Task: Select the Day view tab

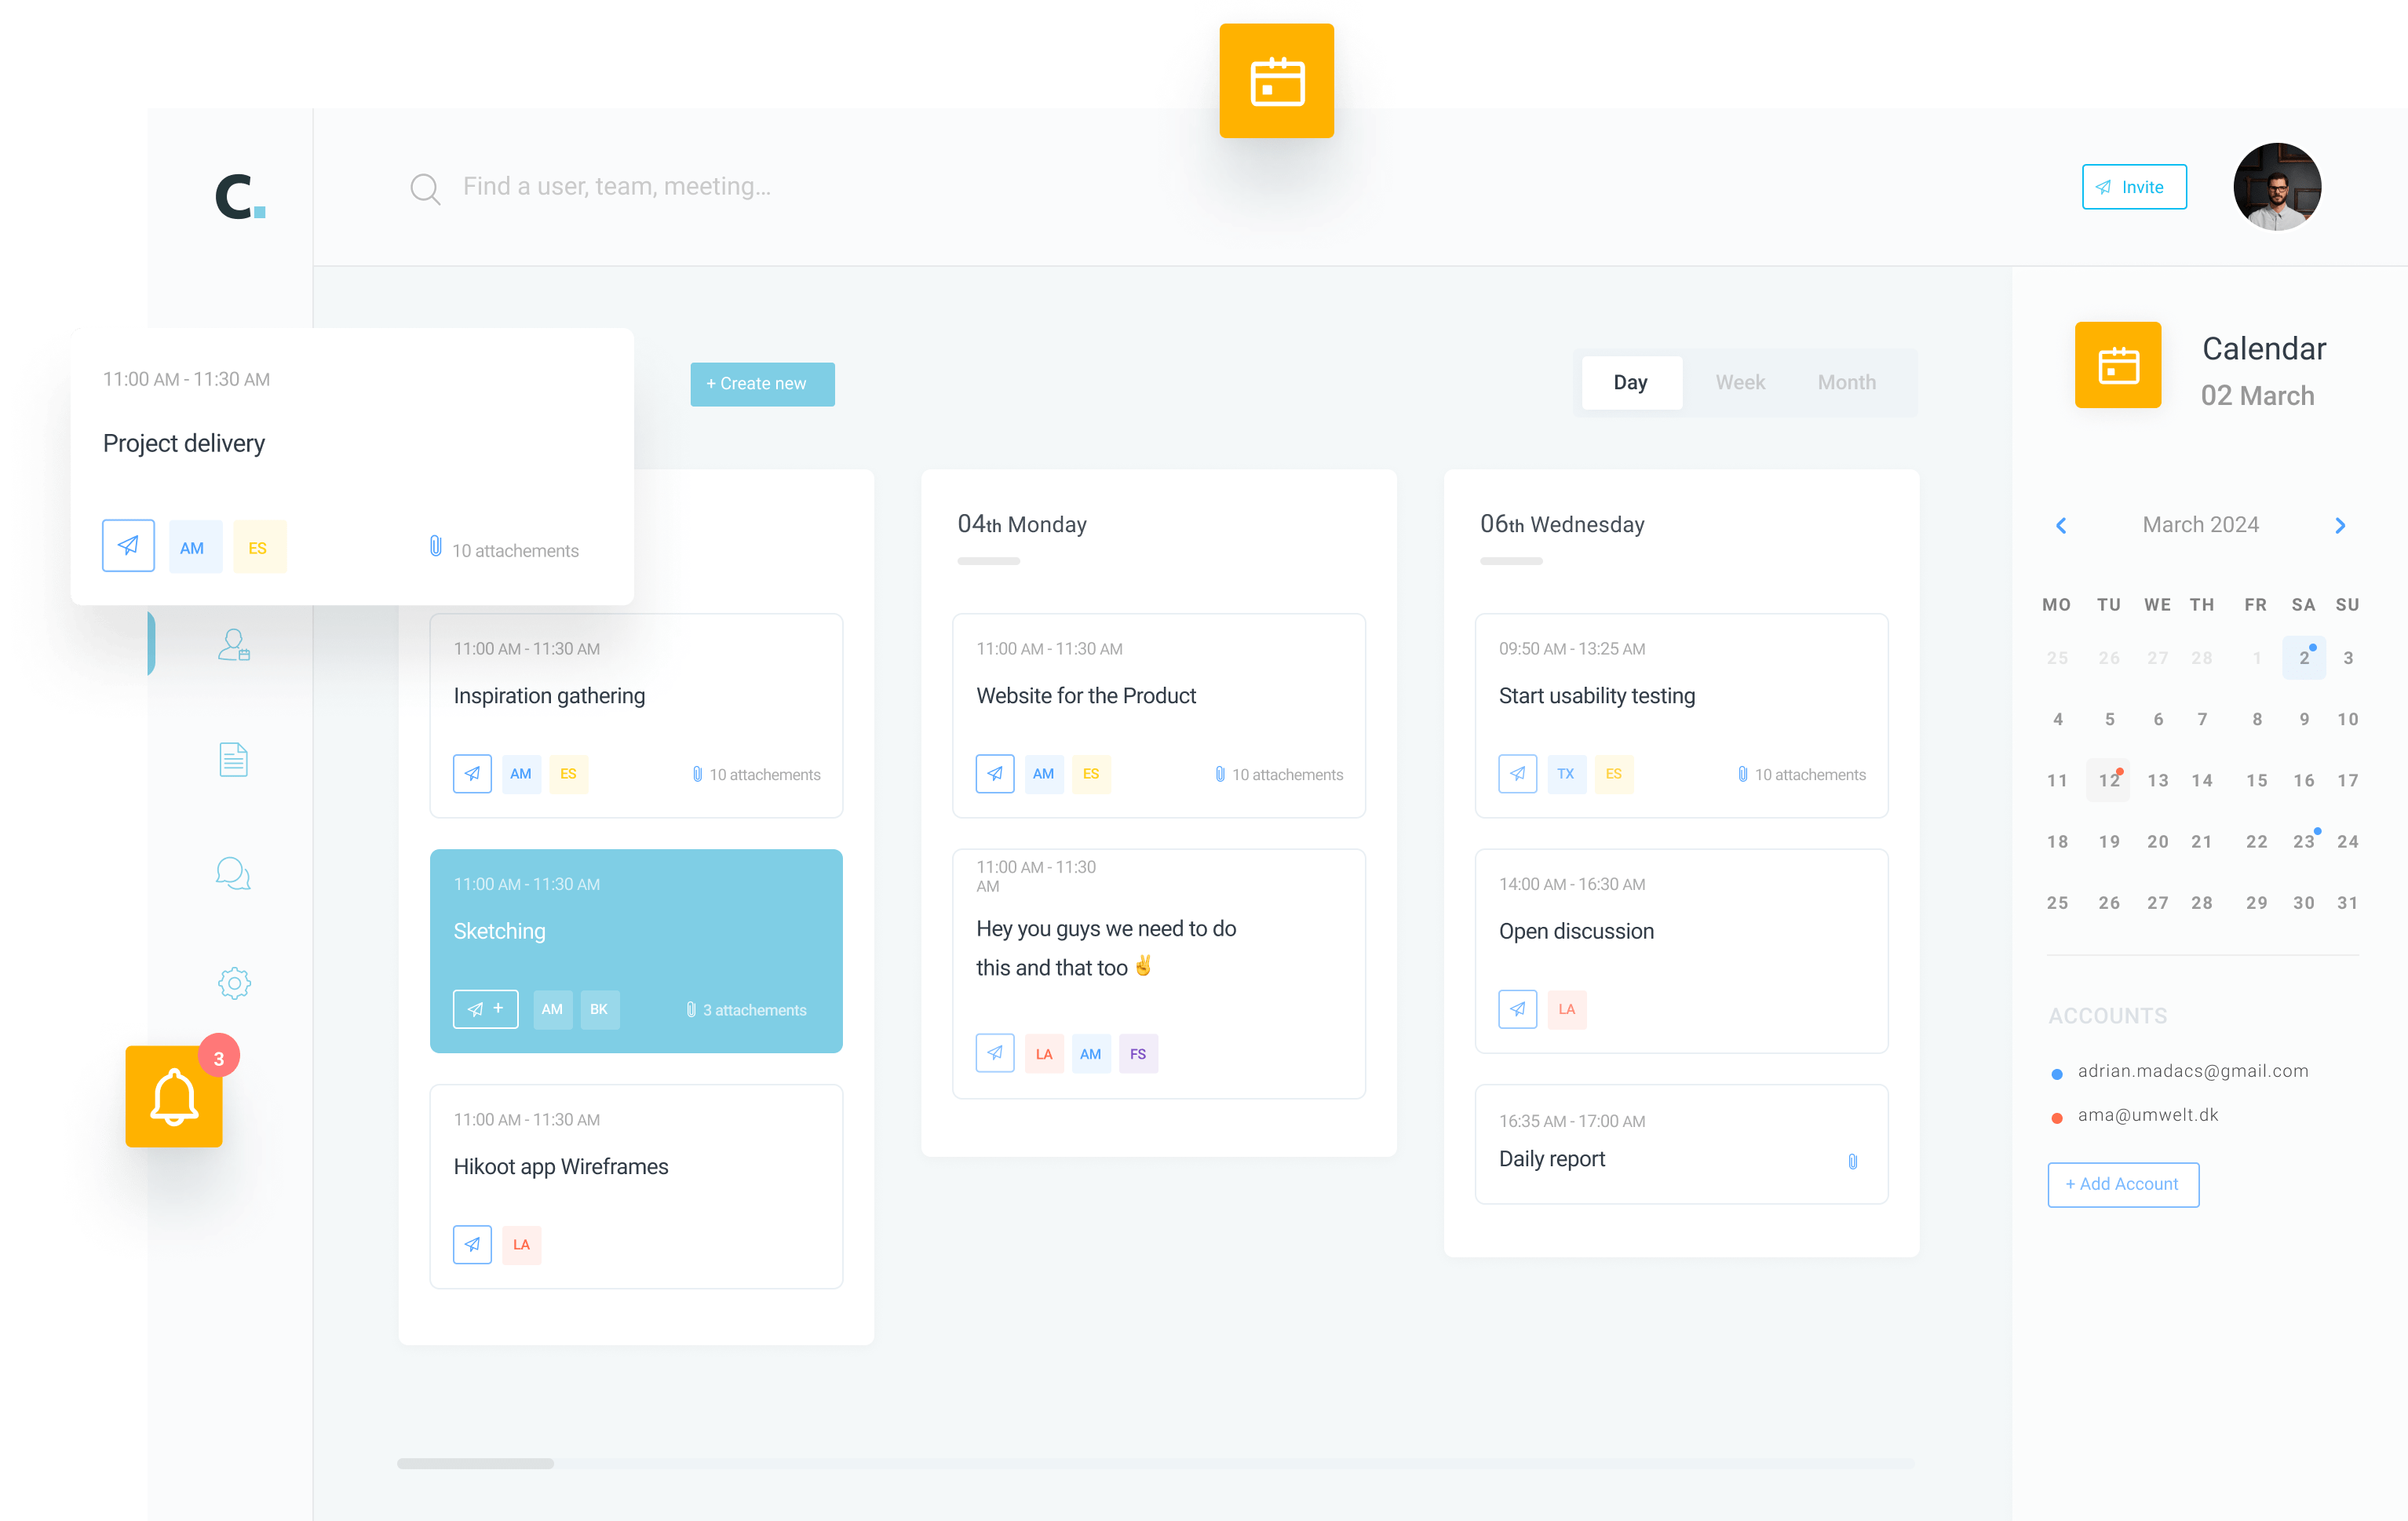Action: (x=1630, y=382)
